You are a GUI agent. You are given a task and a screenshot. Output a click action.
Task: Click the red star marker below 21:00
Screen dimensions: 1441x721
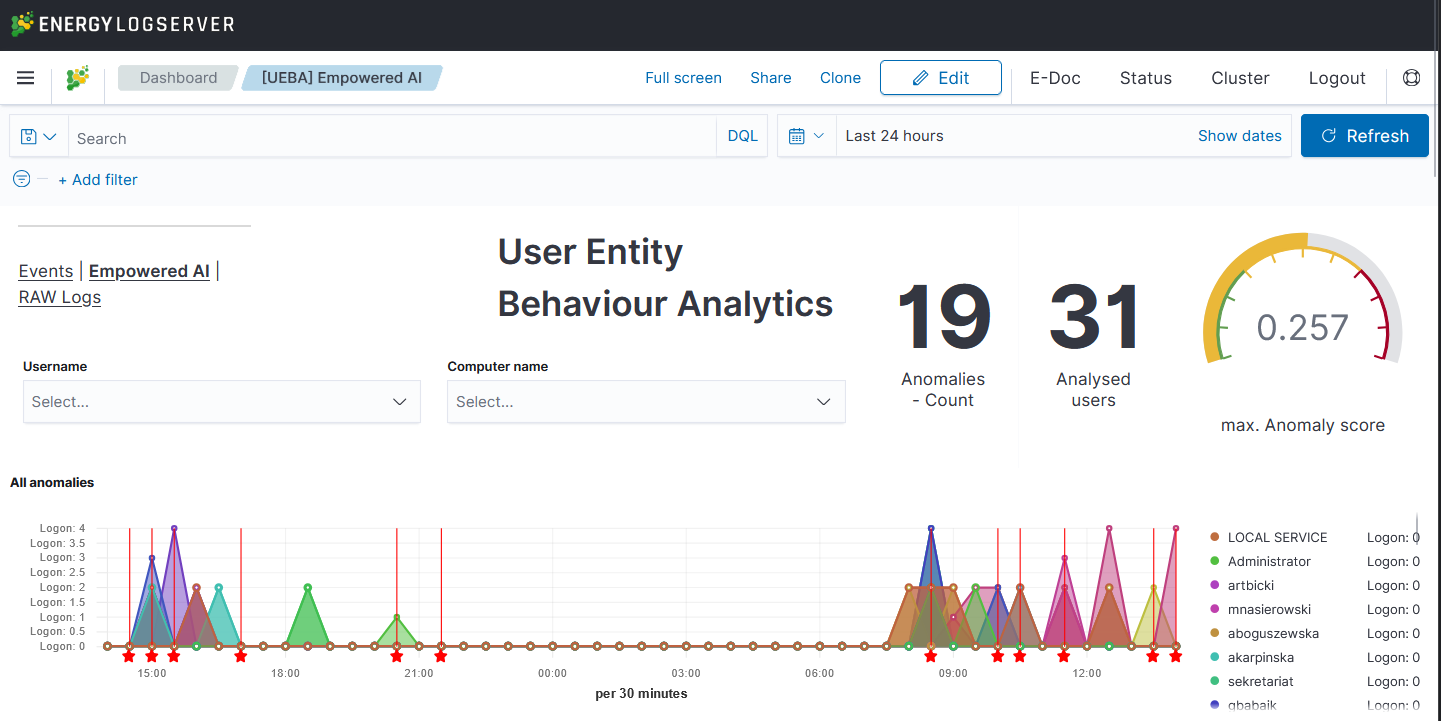441,656
